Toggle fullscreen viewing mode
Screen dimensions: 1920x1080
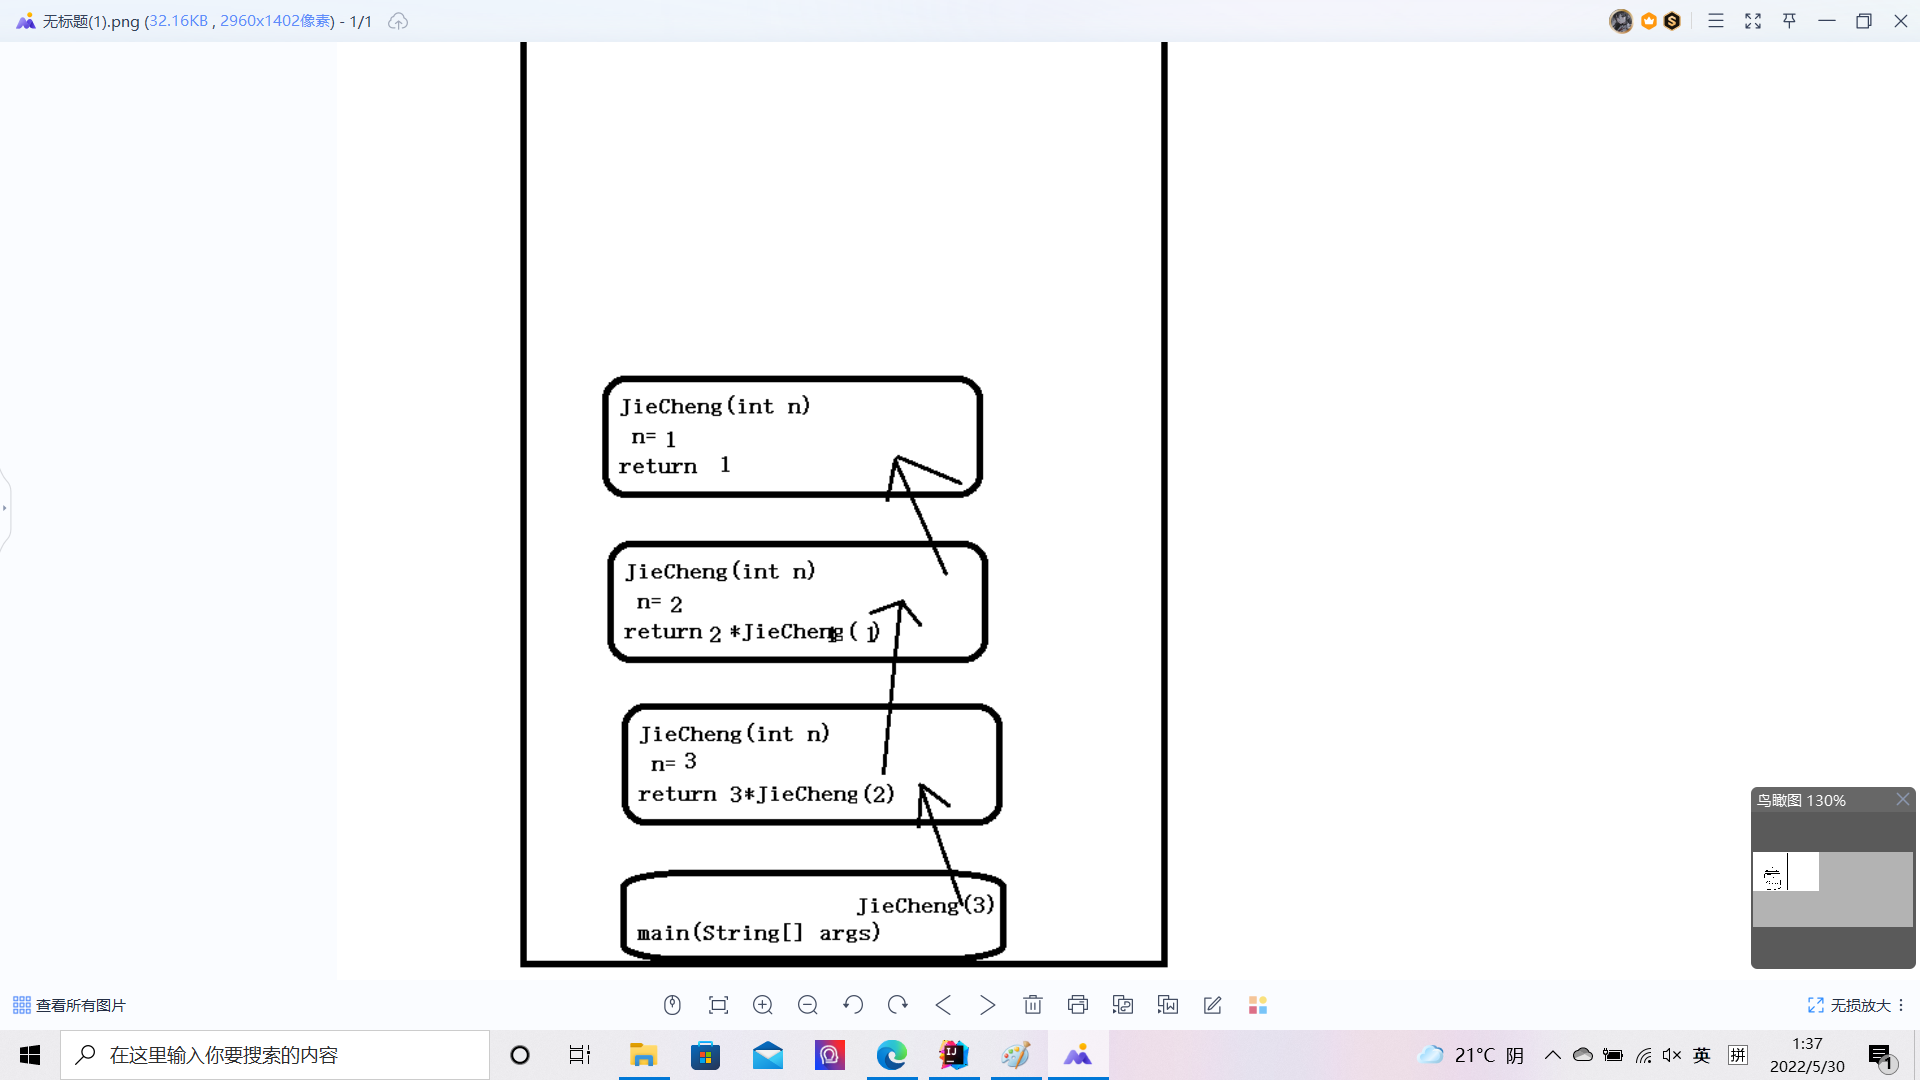(1753, 20)
